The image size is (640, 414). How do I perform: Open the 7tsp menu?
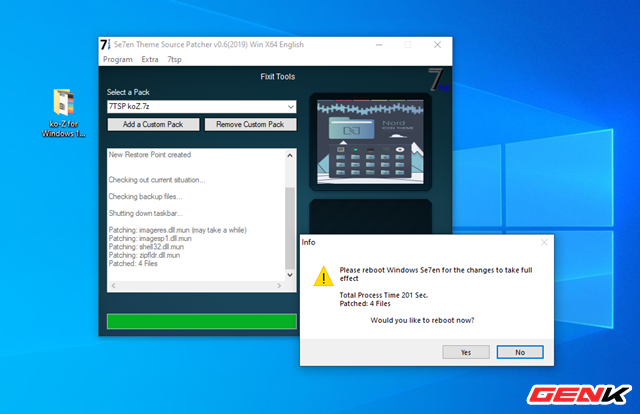click(x=174, y=60)
